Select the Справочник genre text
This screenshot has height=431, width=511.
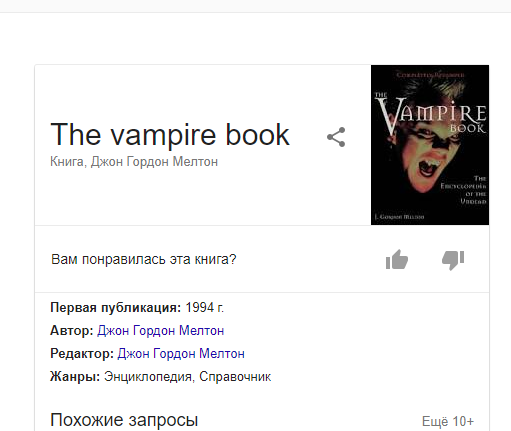(x=235, y=376)
